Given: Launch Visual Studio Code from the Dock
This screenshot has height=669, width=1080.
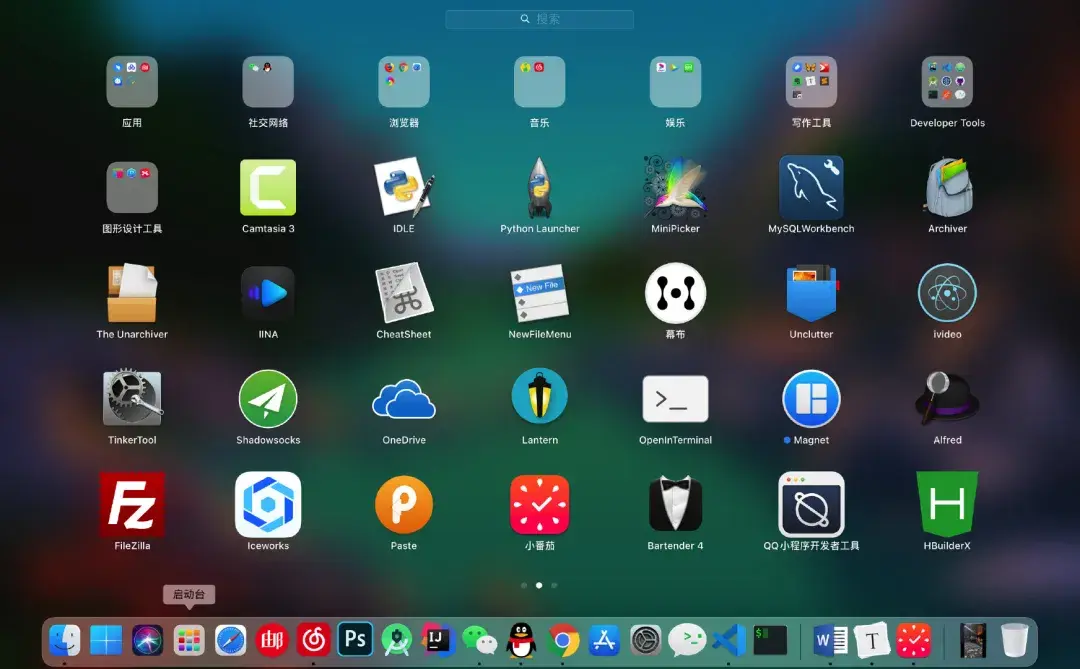Looking at the screenshot, I should (x=729, y=640).
